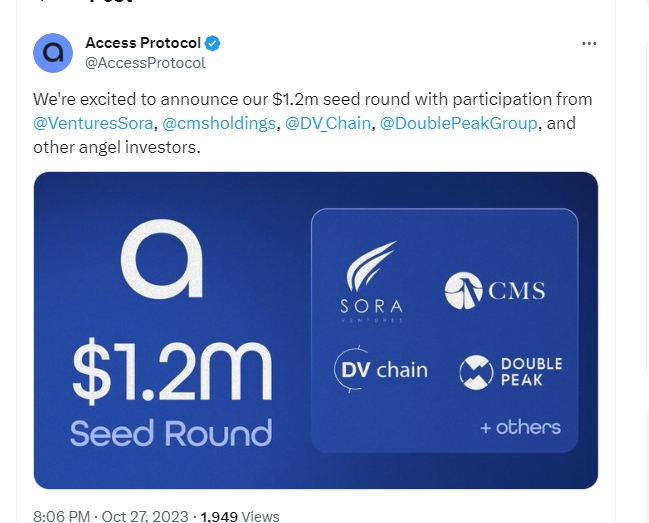The width and height of the screenshot is (649, 523).
Task: Open the @VenturesSora mention
Action: click(x=93, y=123)
